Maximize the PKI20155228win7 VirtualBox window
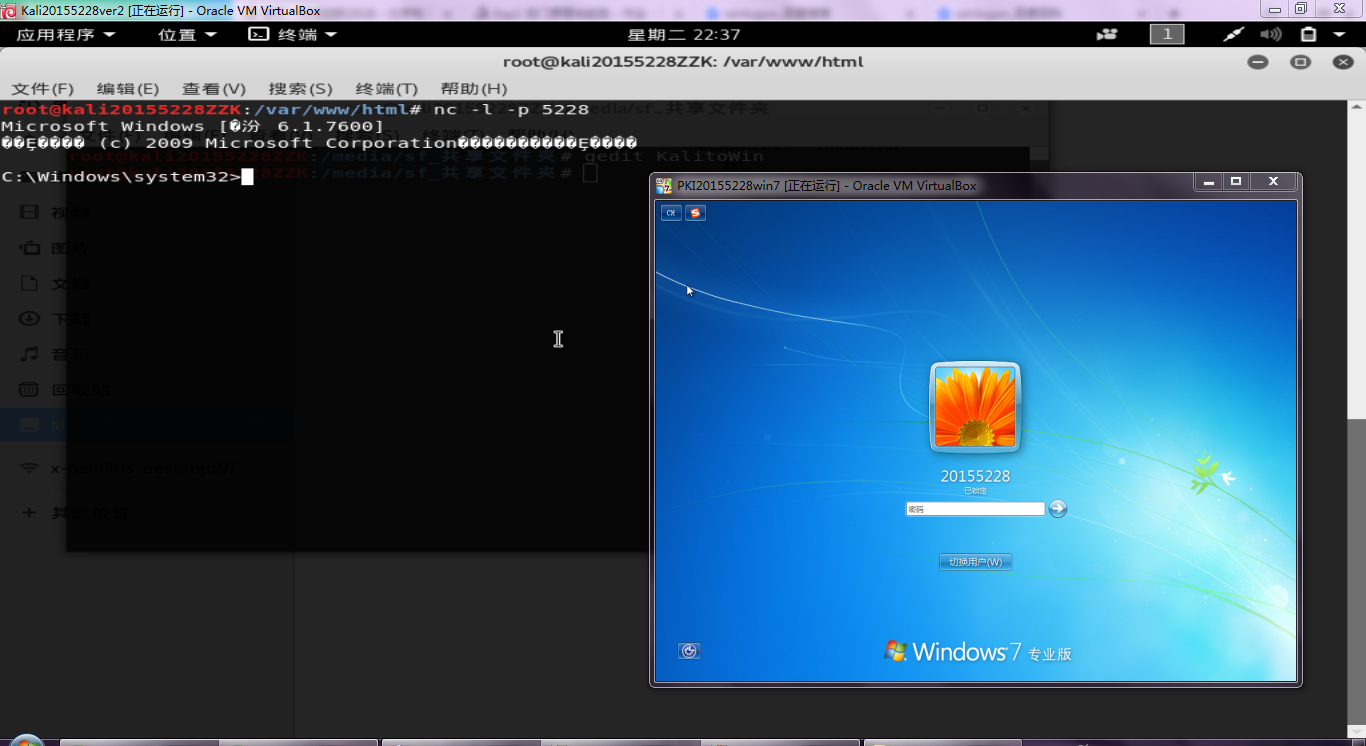 point(1236,181)
